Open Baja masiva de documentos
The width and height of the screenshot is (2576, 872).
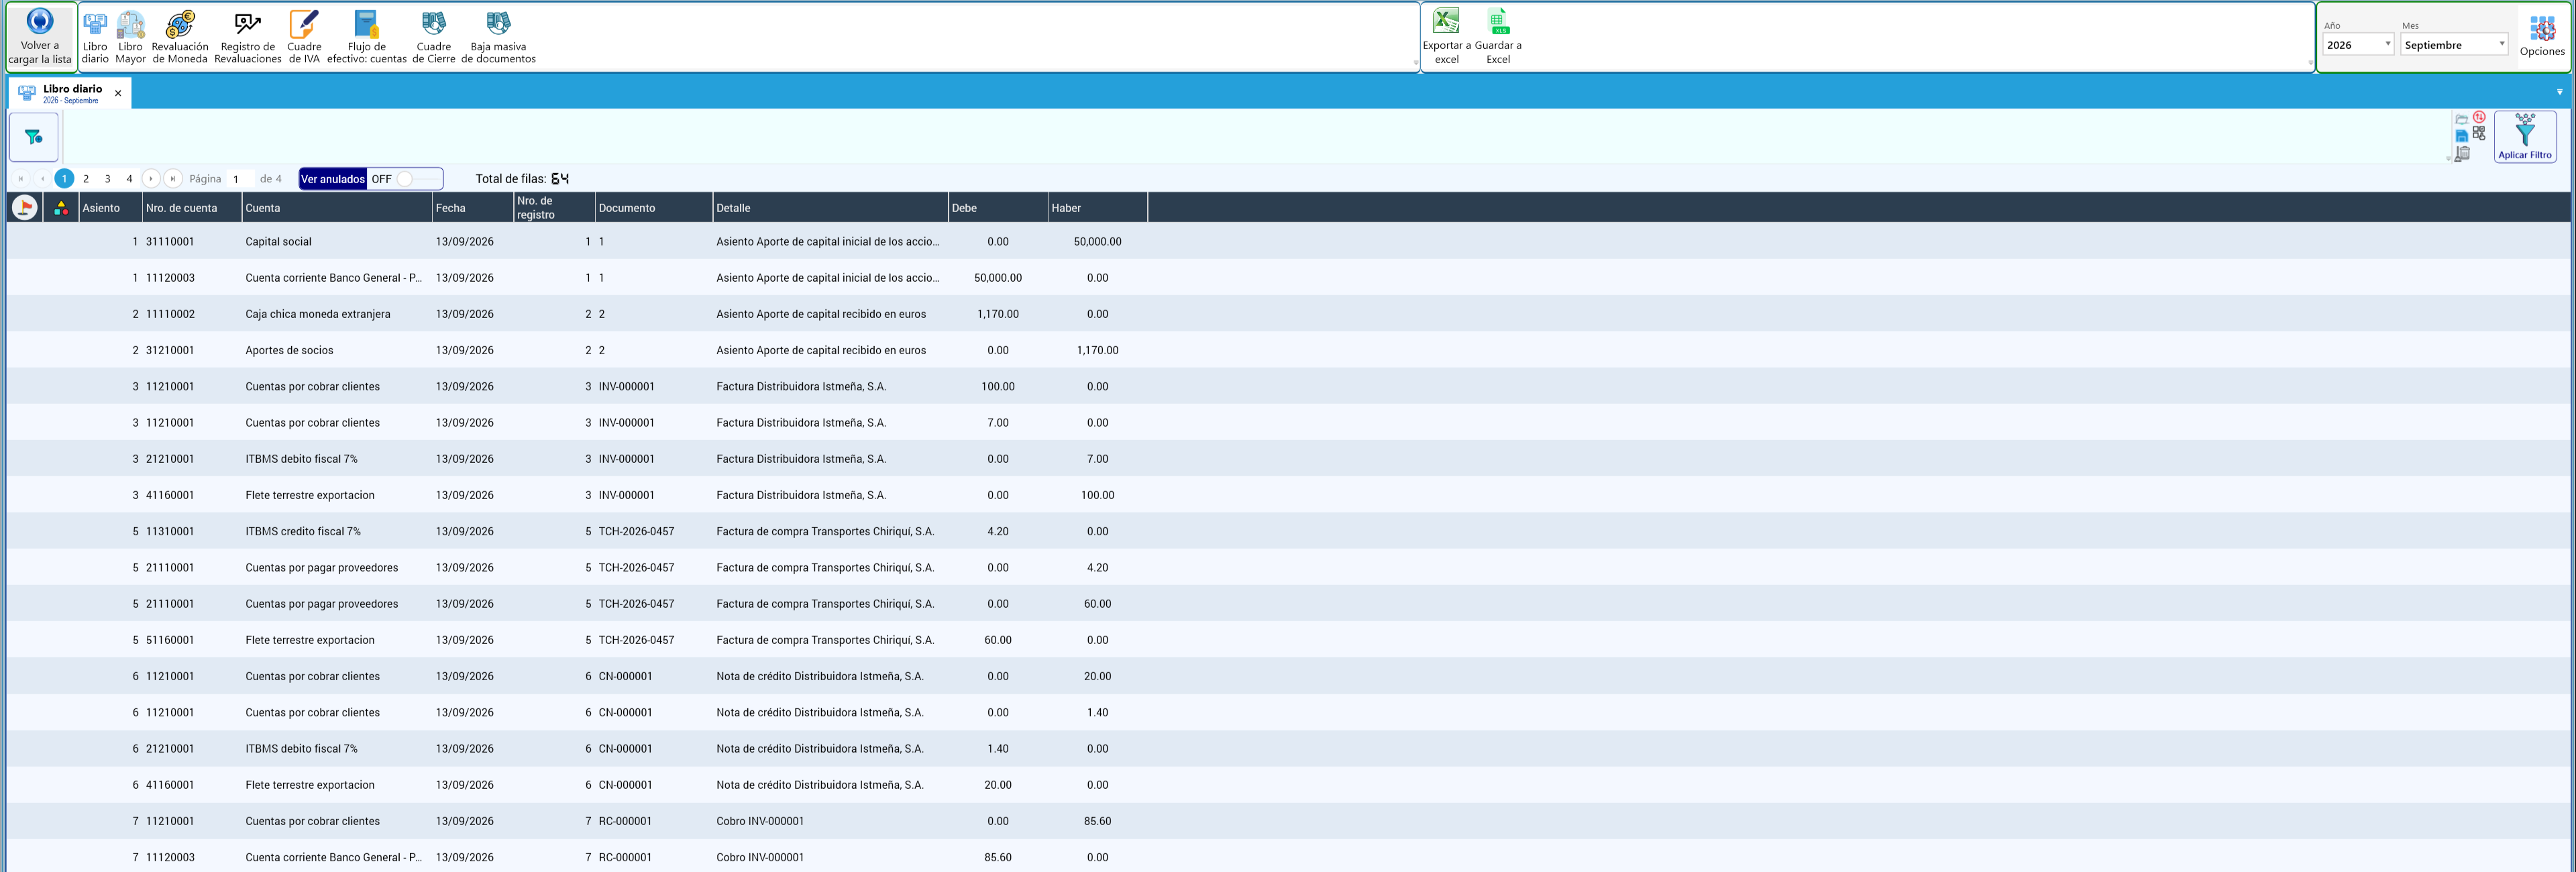point(498,37)
